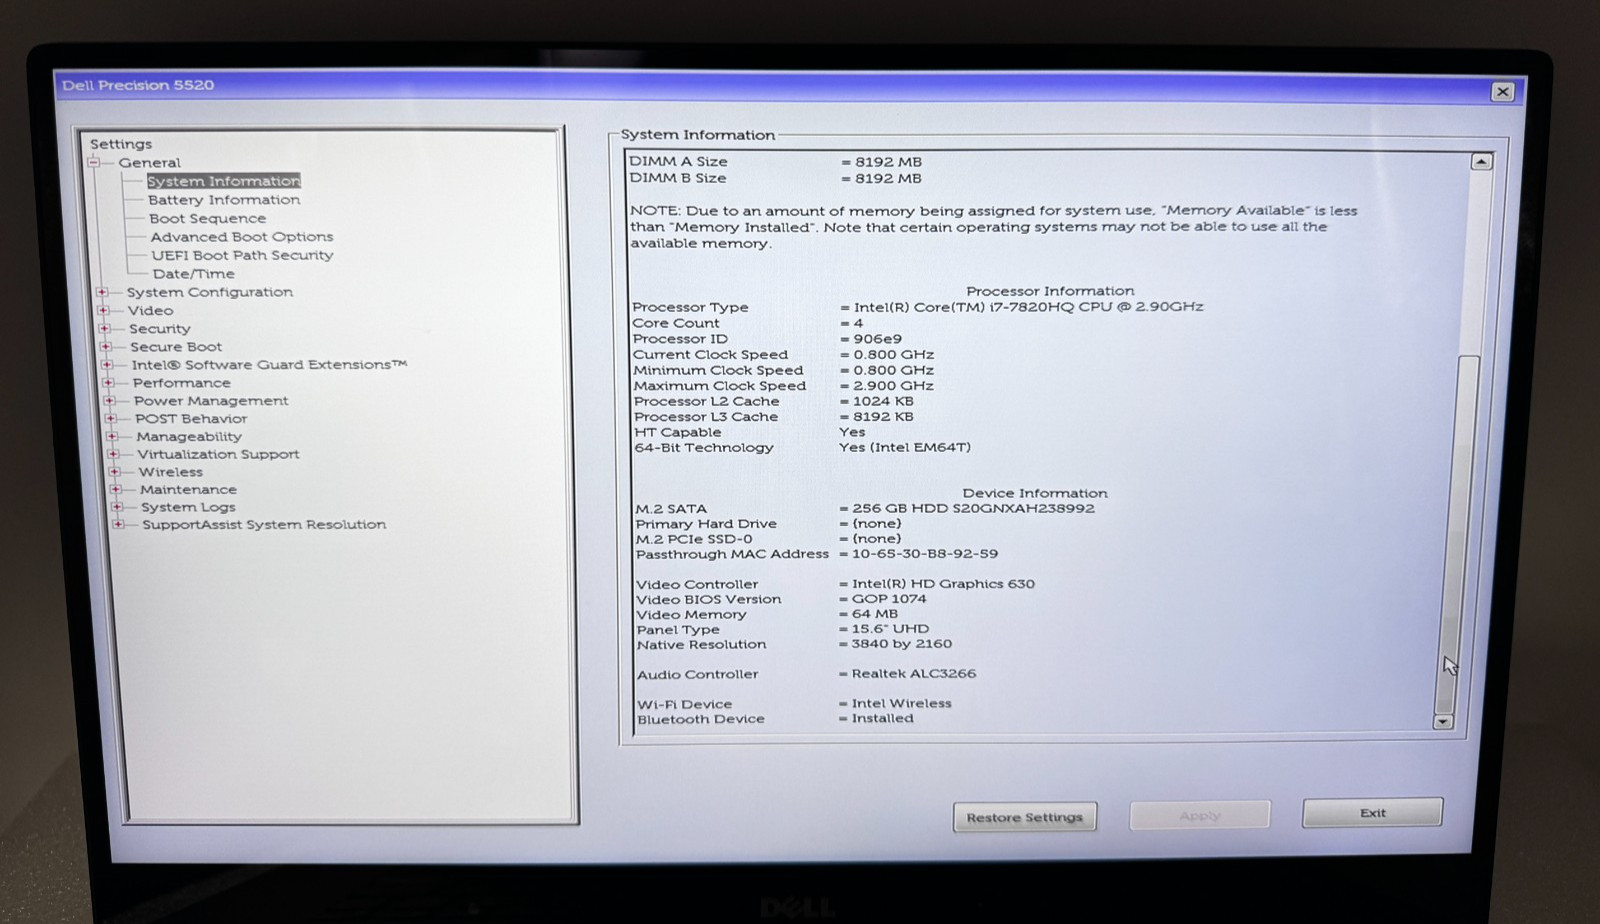Expand the Wireless settings node
Image resolution: width=1600 pixels, height=924 pixels.
[114, 472]
